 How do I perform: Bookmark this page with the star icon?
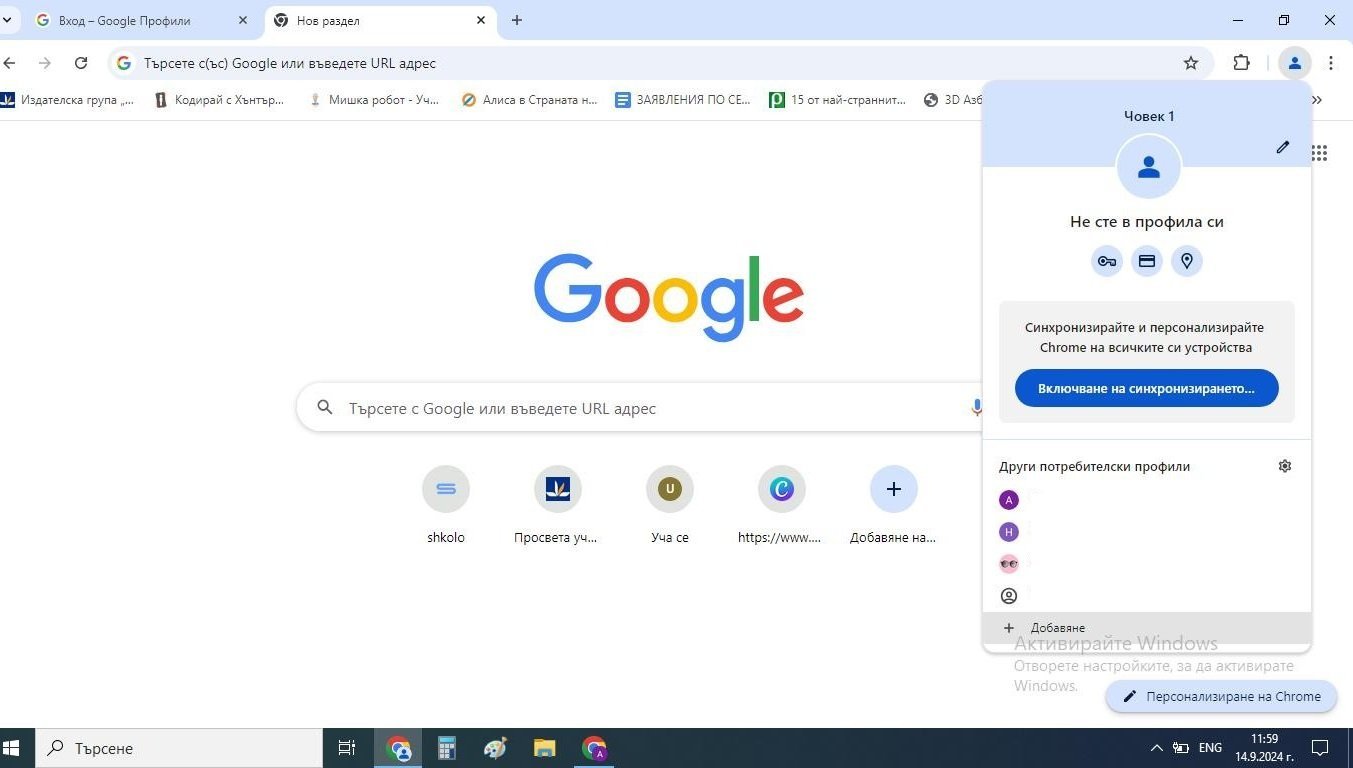pyautogui.click(x=1191, y=63)
